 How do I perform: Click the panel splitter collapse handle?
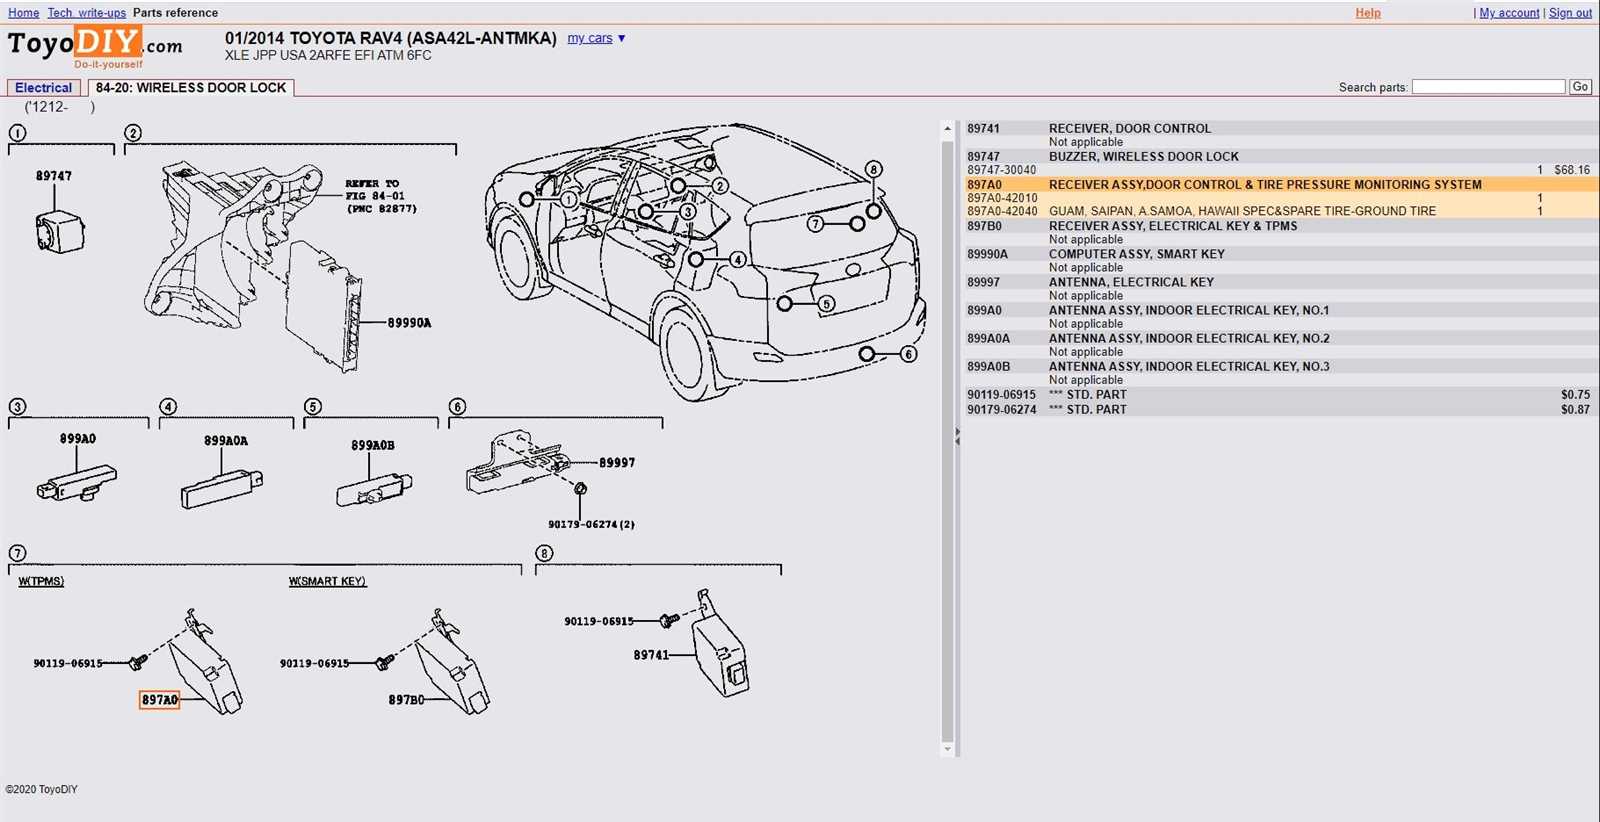pyautogui.click(x=957, y=436)
